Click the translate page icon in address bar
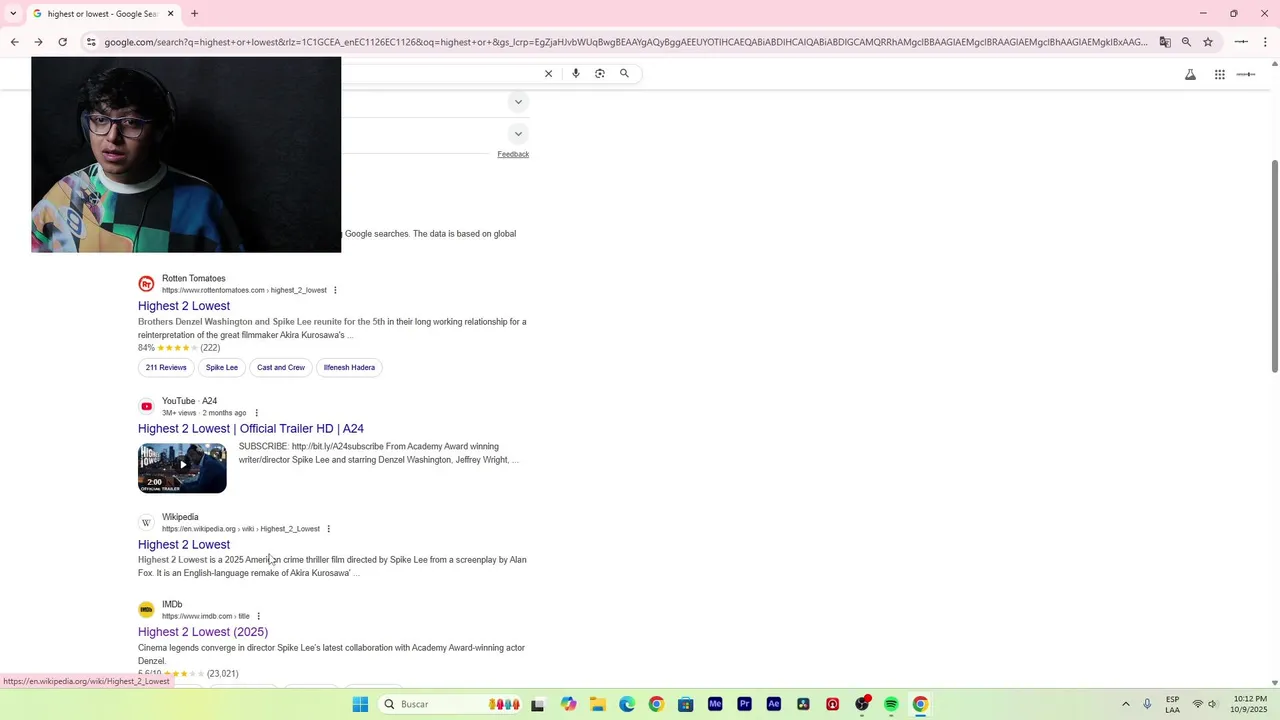The width and height of the screenshot is (1280, 720). 1165,42
